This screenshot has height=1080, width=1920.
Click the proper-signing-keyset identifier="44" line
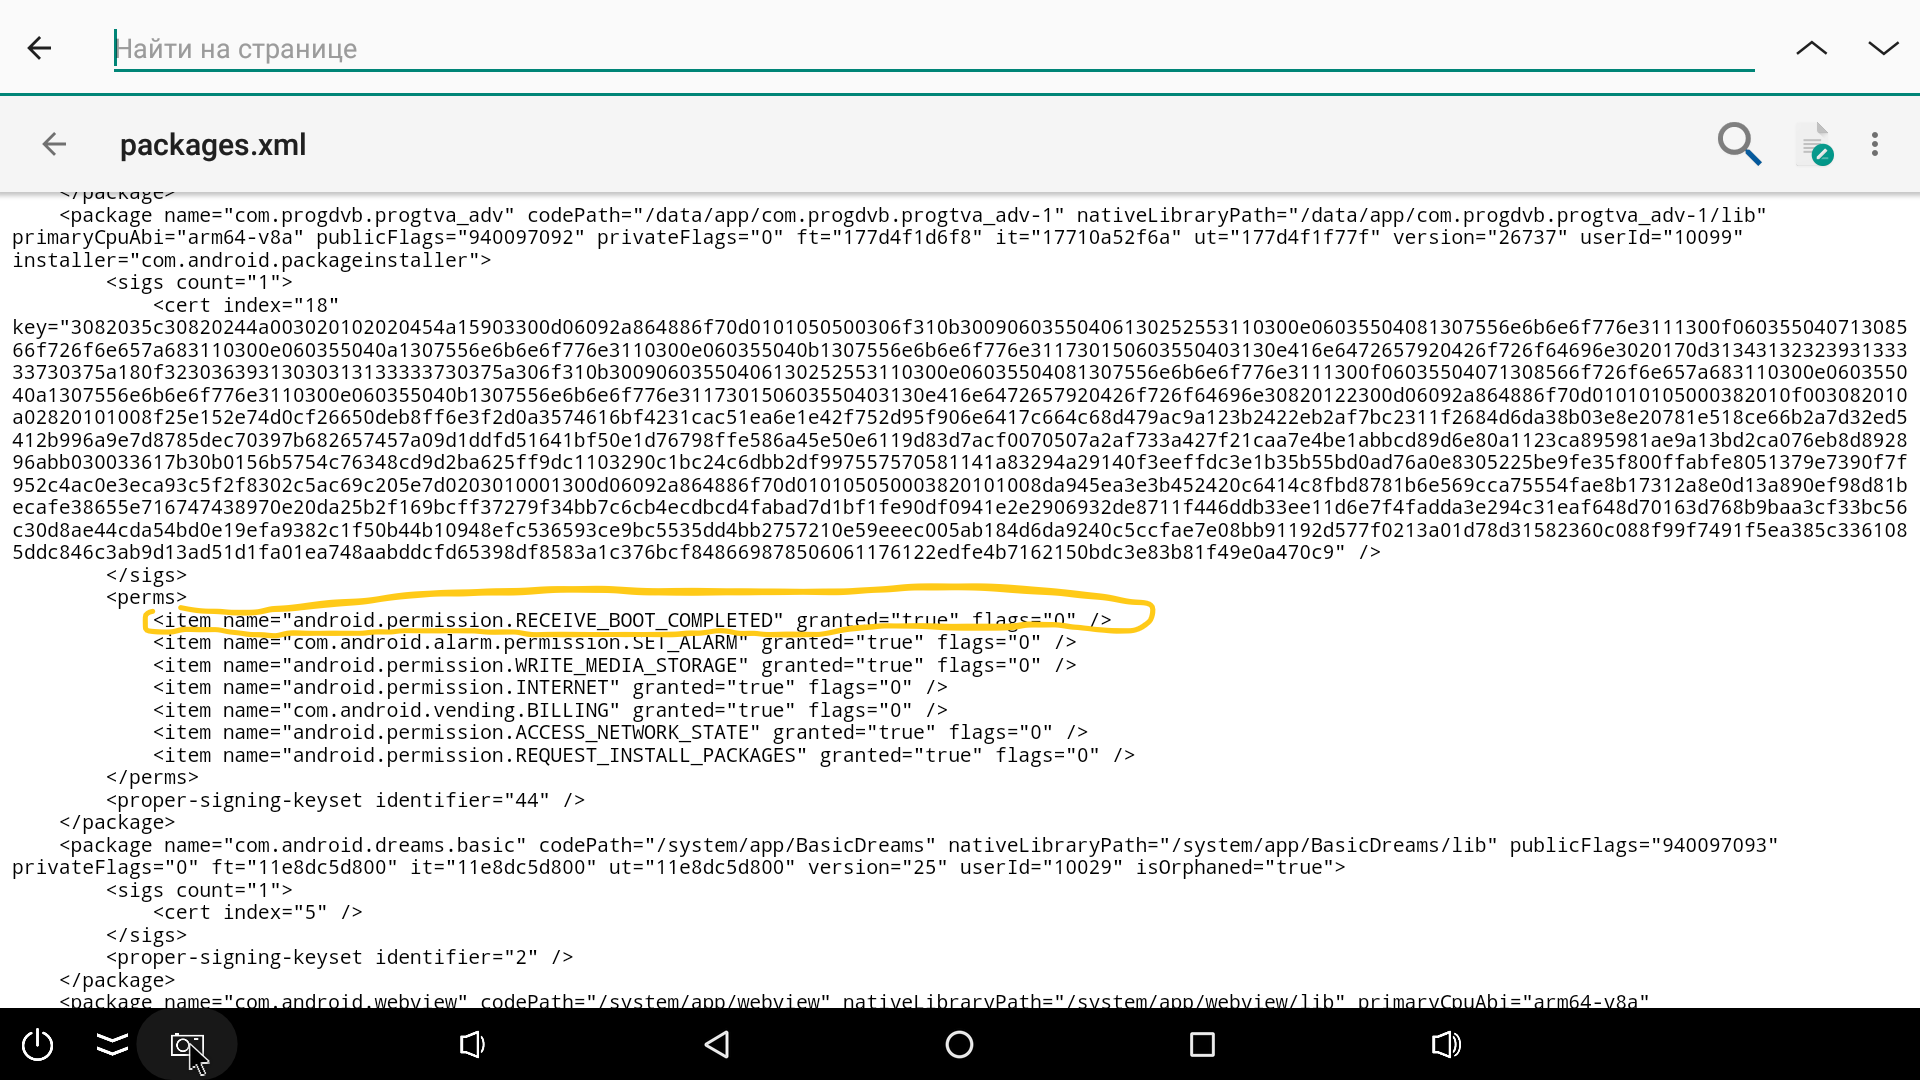tap(345, 800)
